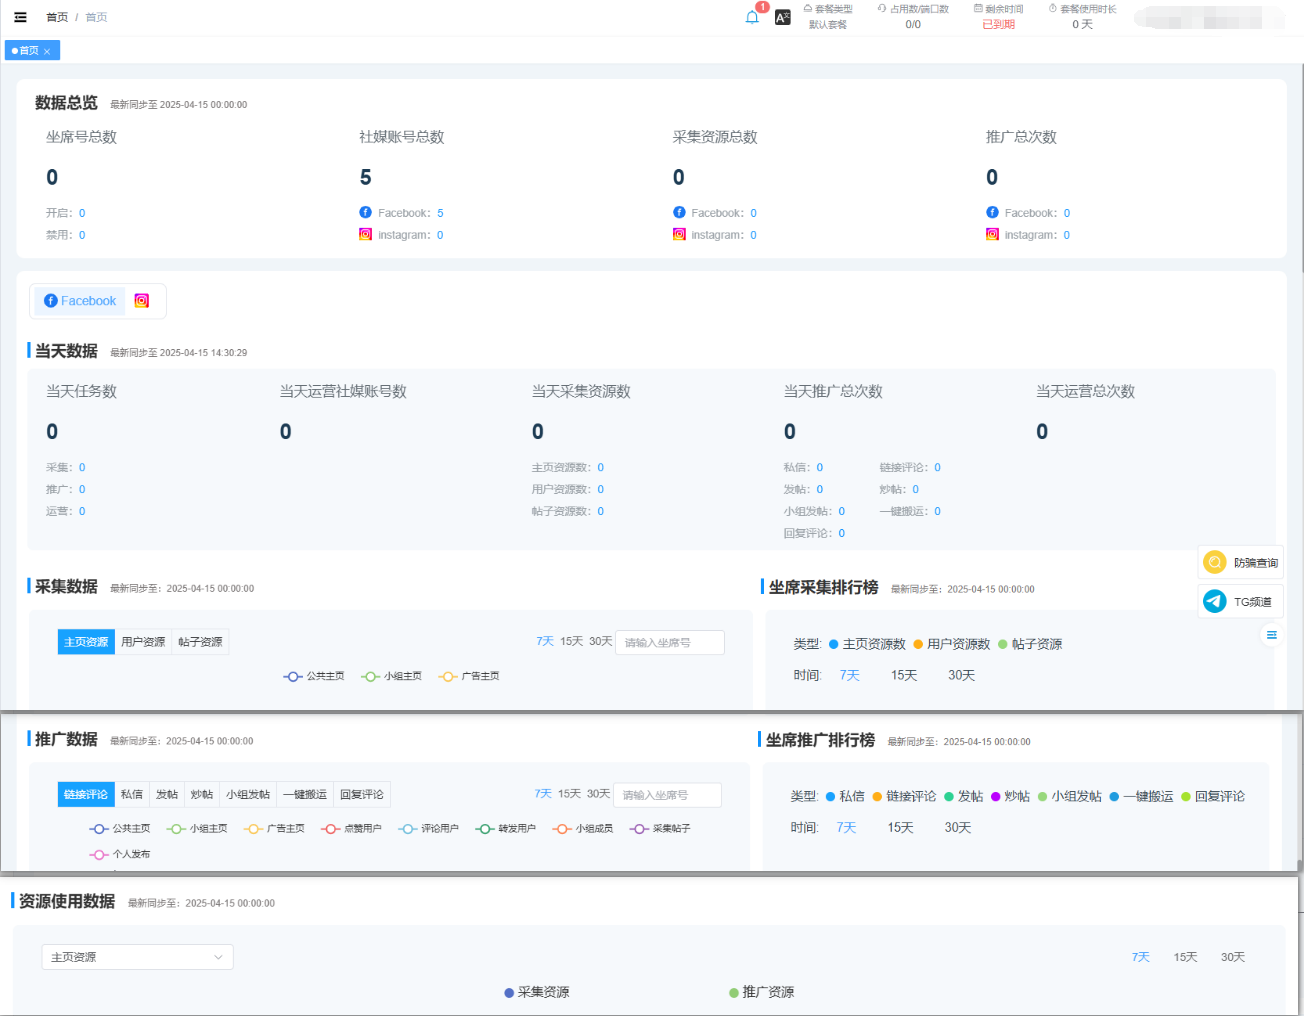Open the 防骗查询 floating button
Image resolution: width=1304 pixels, height=1016 pixels.
(x=1241, y=563)
